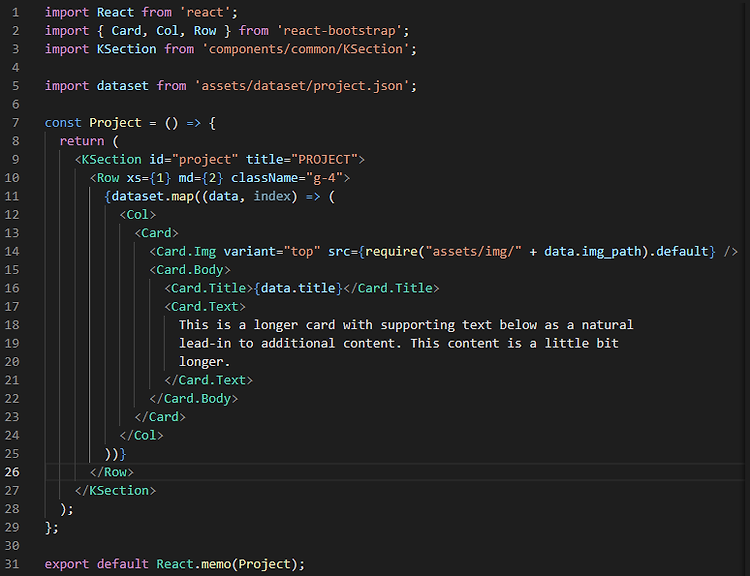The height and width of the screenshot is (576, 750).
Task: Click the closing Card tag on line 23
Action: 160,417
